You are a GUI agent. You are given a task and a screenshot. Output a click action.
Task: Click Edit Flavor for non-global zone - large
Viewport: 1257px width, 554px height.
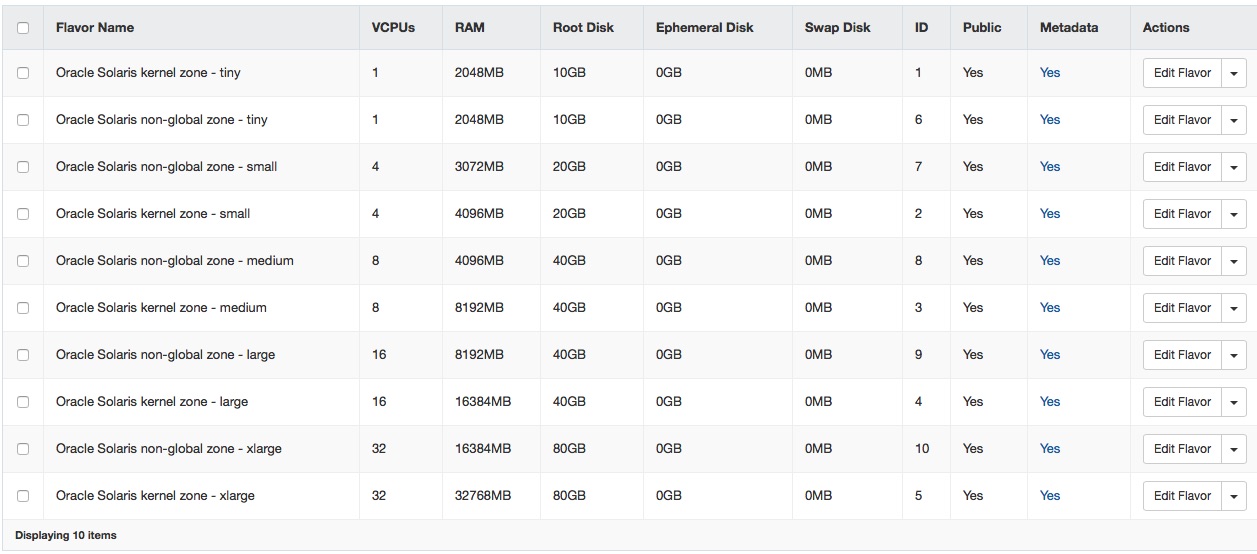pyautogui.click(x=1182, y=355)
